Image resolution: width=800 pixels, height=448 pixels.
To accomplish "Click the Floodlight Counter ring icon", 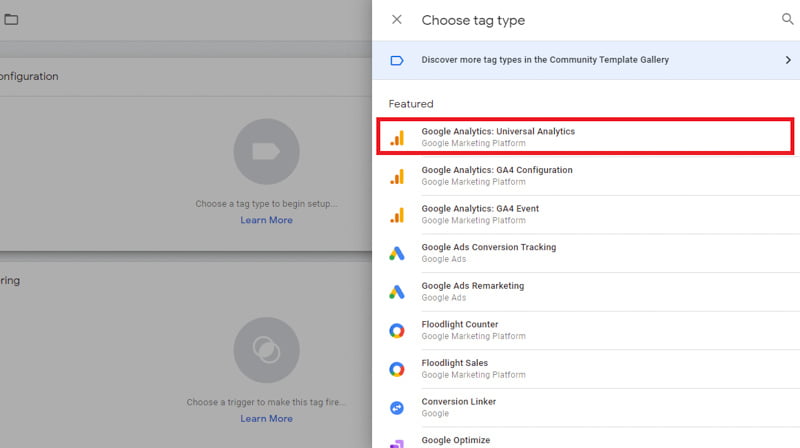I will [397, 331].
